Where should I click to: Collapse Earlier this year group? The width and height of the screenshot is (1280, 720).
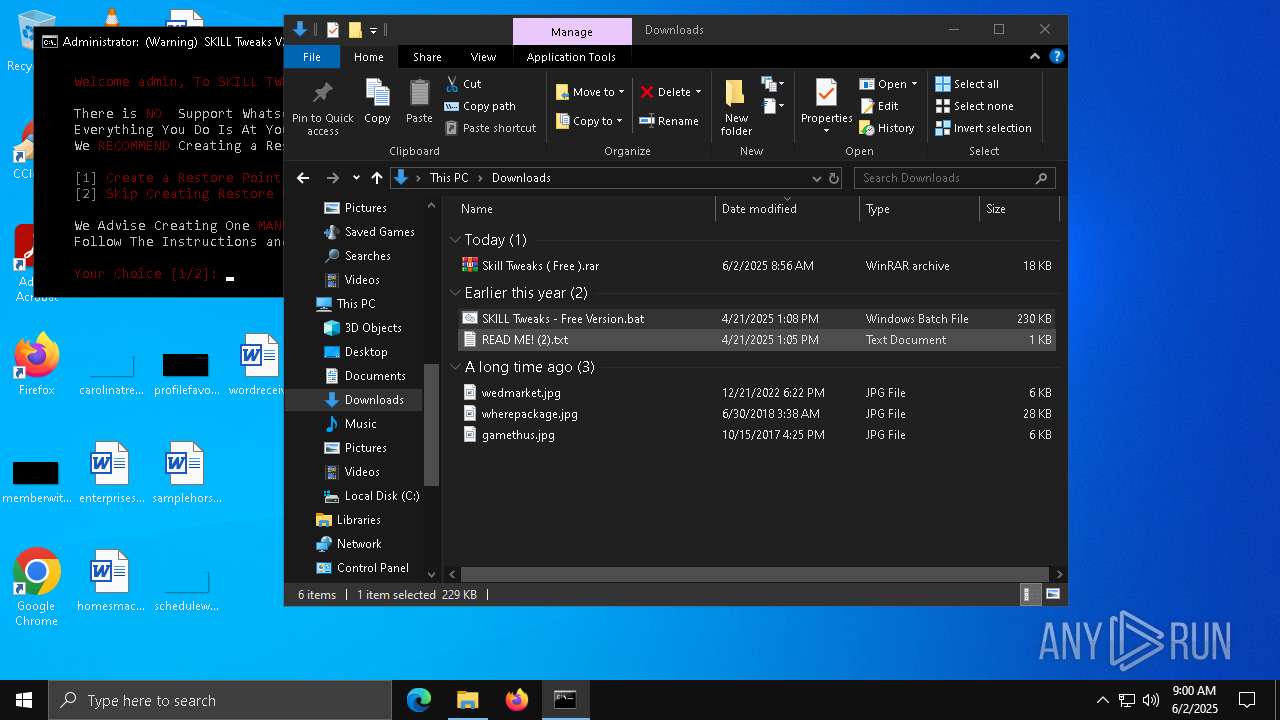point(455,293)
